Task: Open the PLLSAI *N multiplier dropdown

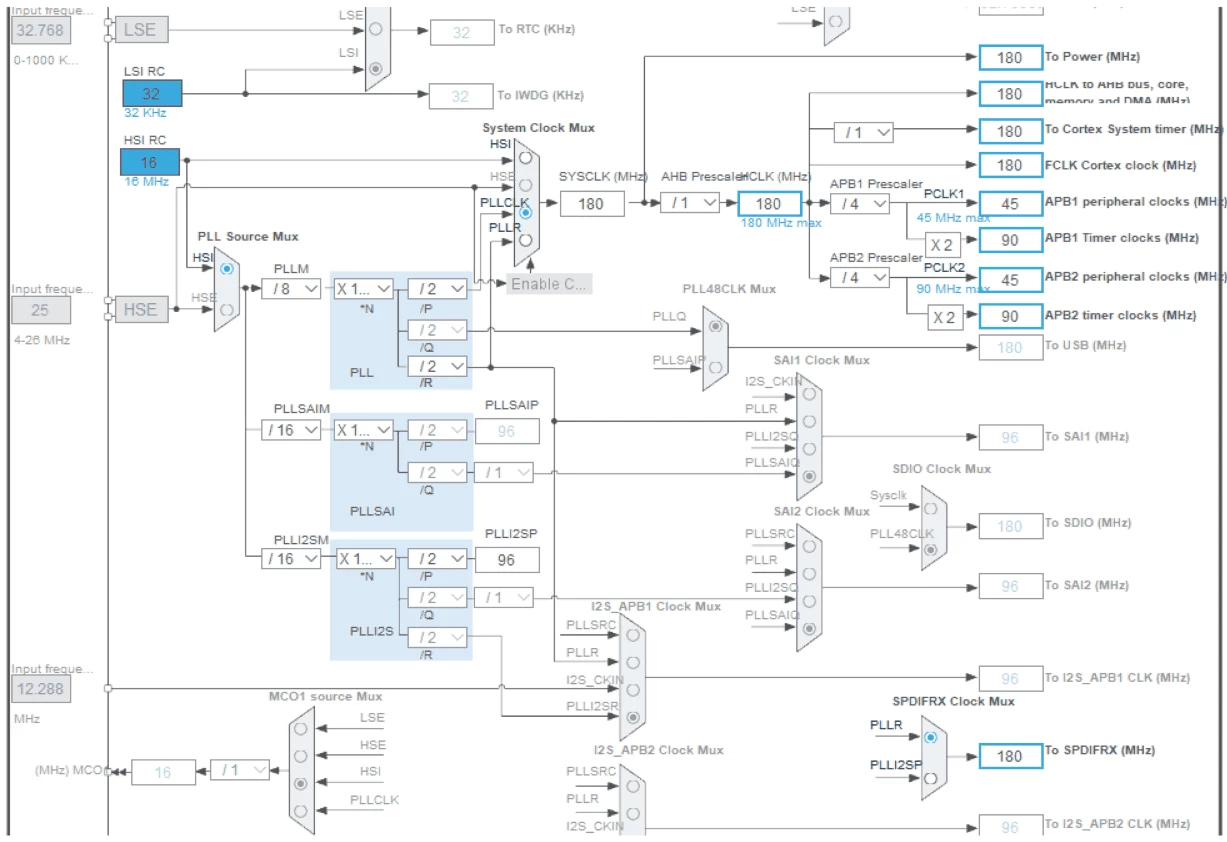Action: 363,429
